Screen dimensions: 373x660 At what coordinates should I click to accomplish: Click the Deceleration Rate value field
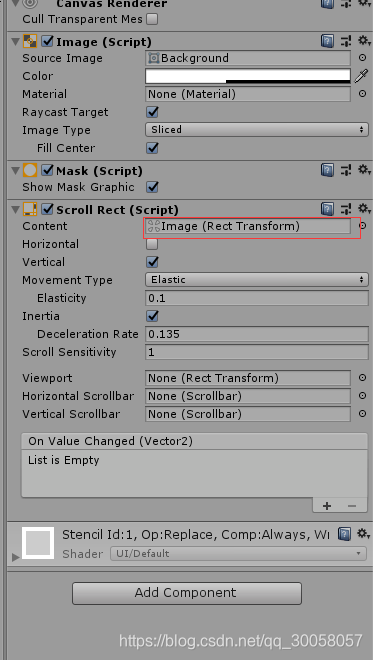(x=257, y=334)
